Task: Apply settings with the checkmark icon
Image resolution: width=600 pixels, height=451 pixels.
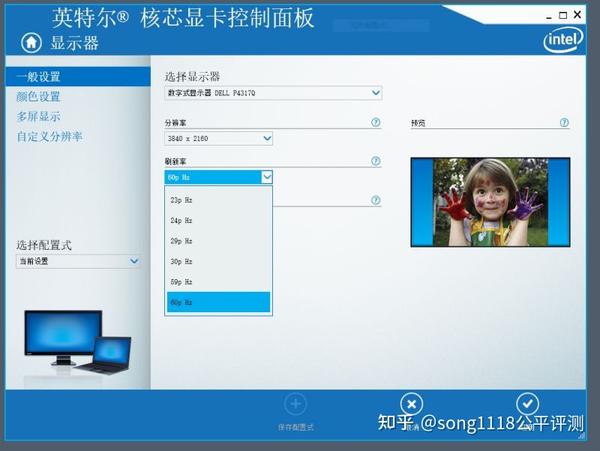Action: [x=527, y=403]
